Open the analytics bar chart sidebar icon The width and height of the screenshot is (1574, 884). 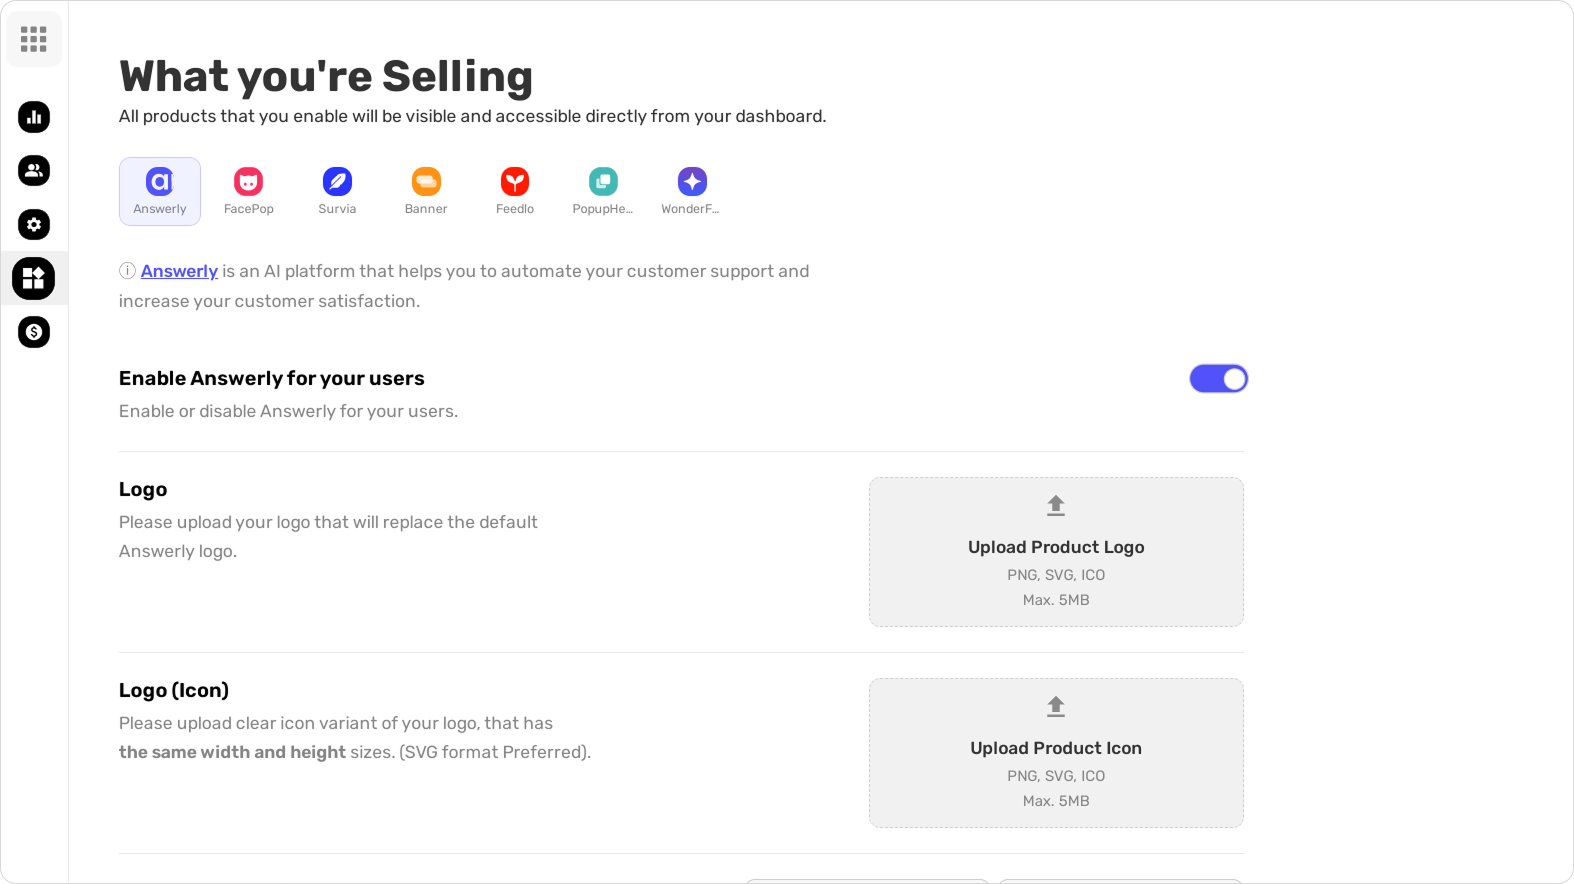34,117
